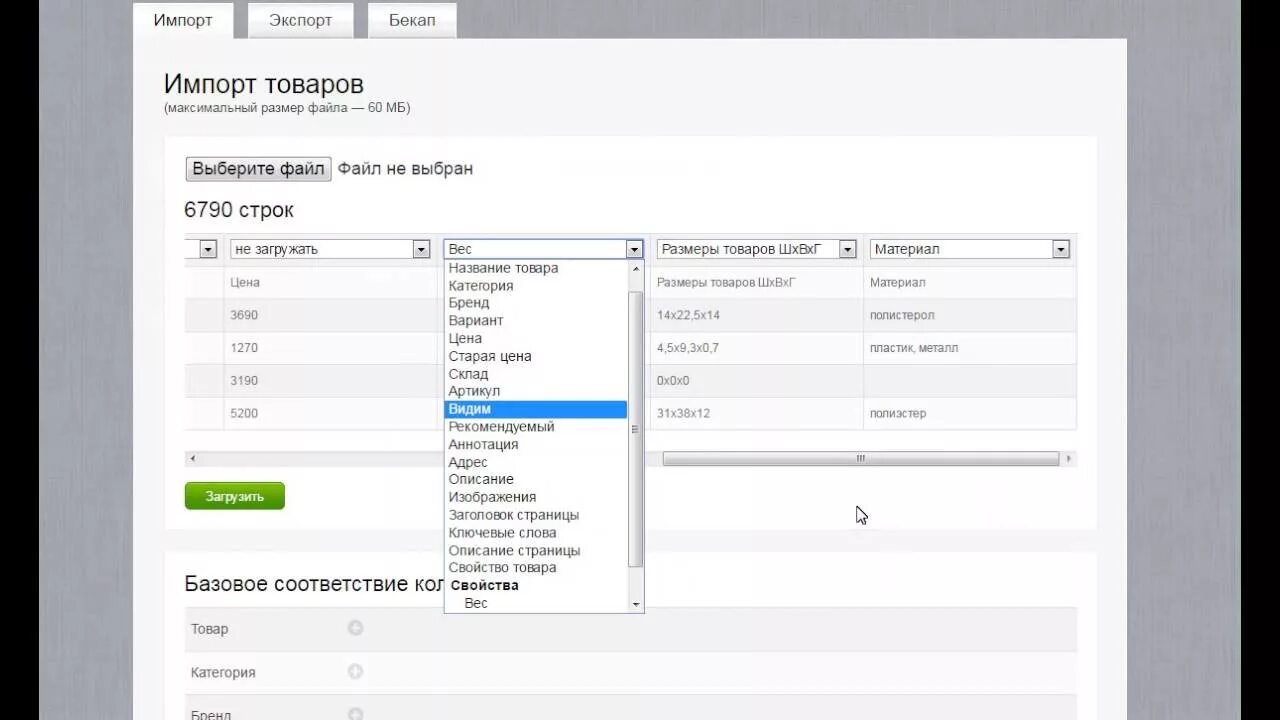The width and height of the screenshot is (1280, 720).
Task: Choose «Свойство товара» in the dropdown list
Action: click(x=503, y=567)
